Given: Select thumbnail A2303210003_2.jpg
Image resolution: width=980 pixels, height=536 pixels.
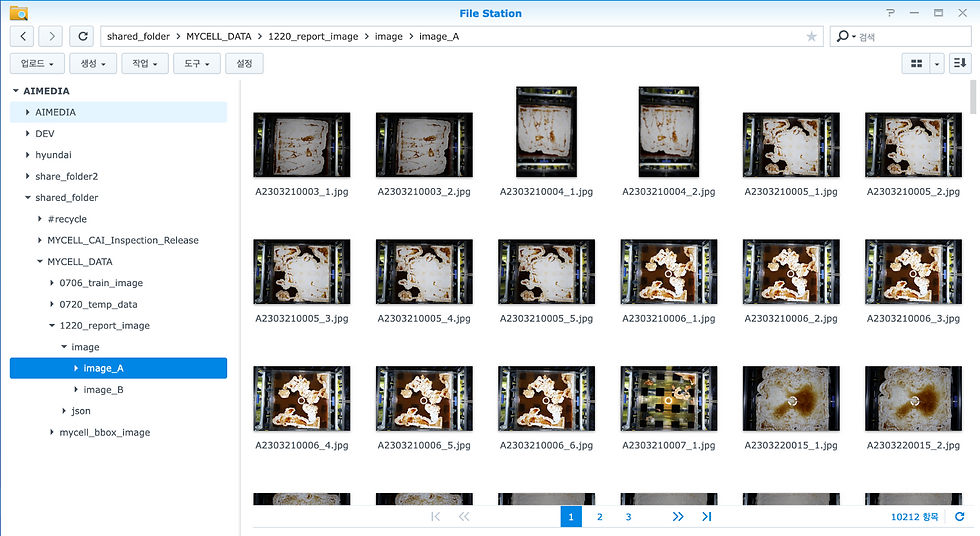Looking at the screenshot, I should tap(424, 145).
